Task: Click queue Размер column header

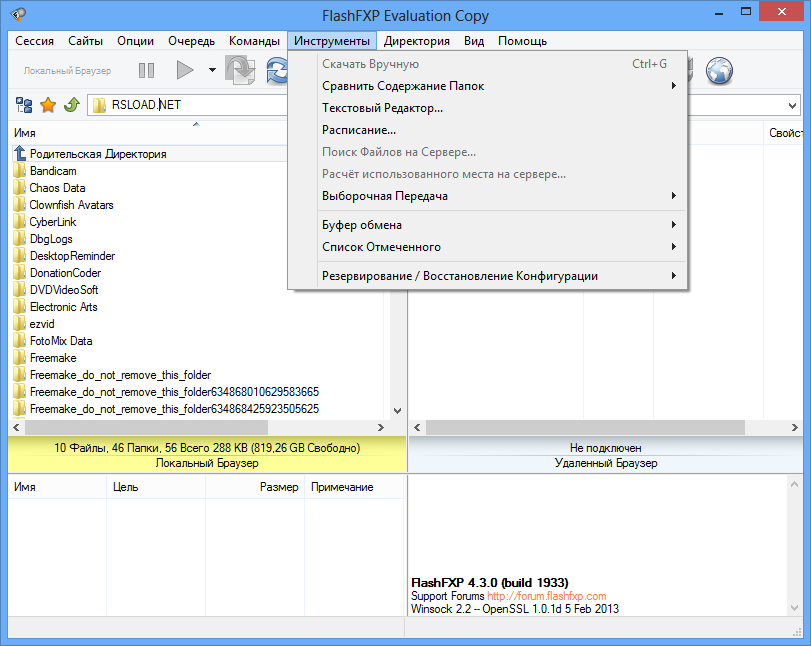Action: pyautogui.click(x=255, y=487)
